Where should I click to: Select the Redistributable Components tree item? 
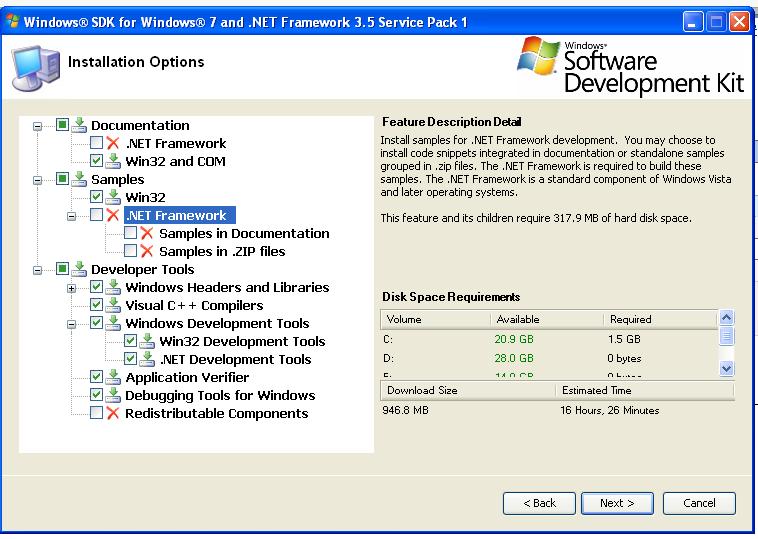(217, 413)
